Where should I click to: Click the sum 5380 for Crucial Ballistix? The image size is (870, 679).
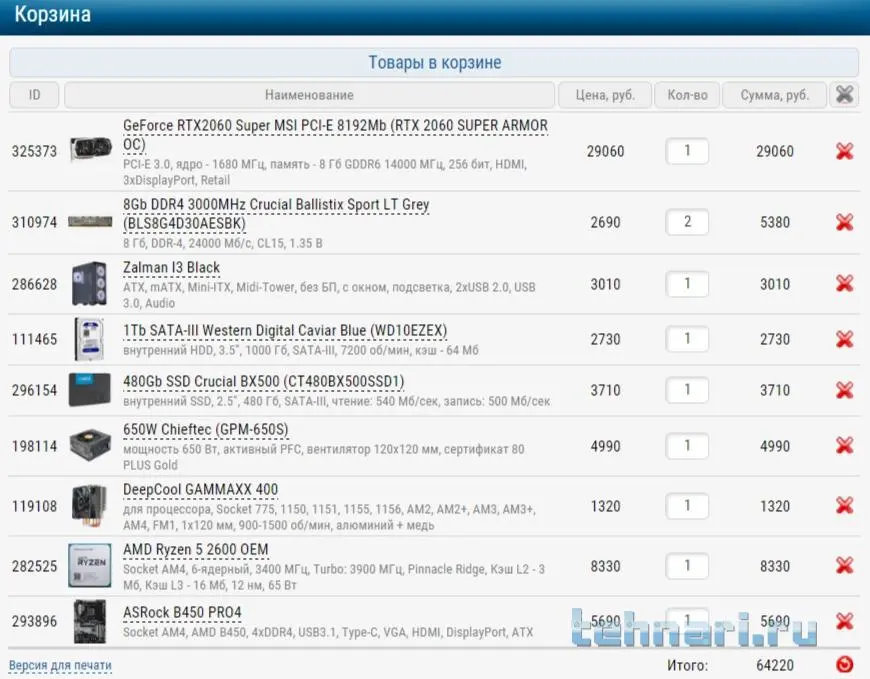(775, 222)
